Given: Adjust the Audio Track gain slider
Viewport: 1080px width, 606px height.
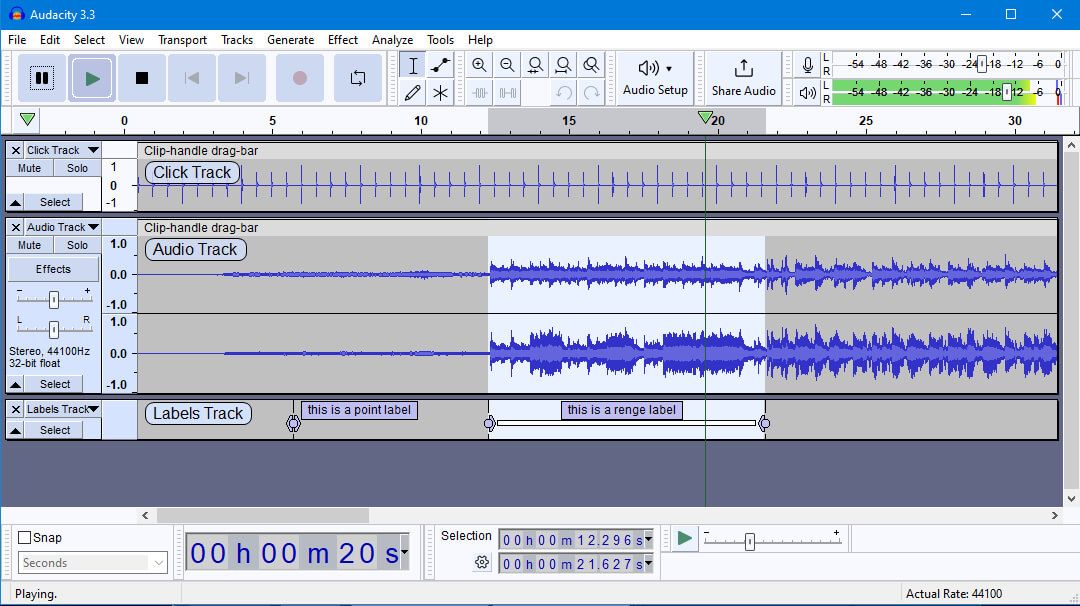Looking at the screenshot, I should 54,299.
